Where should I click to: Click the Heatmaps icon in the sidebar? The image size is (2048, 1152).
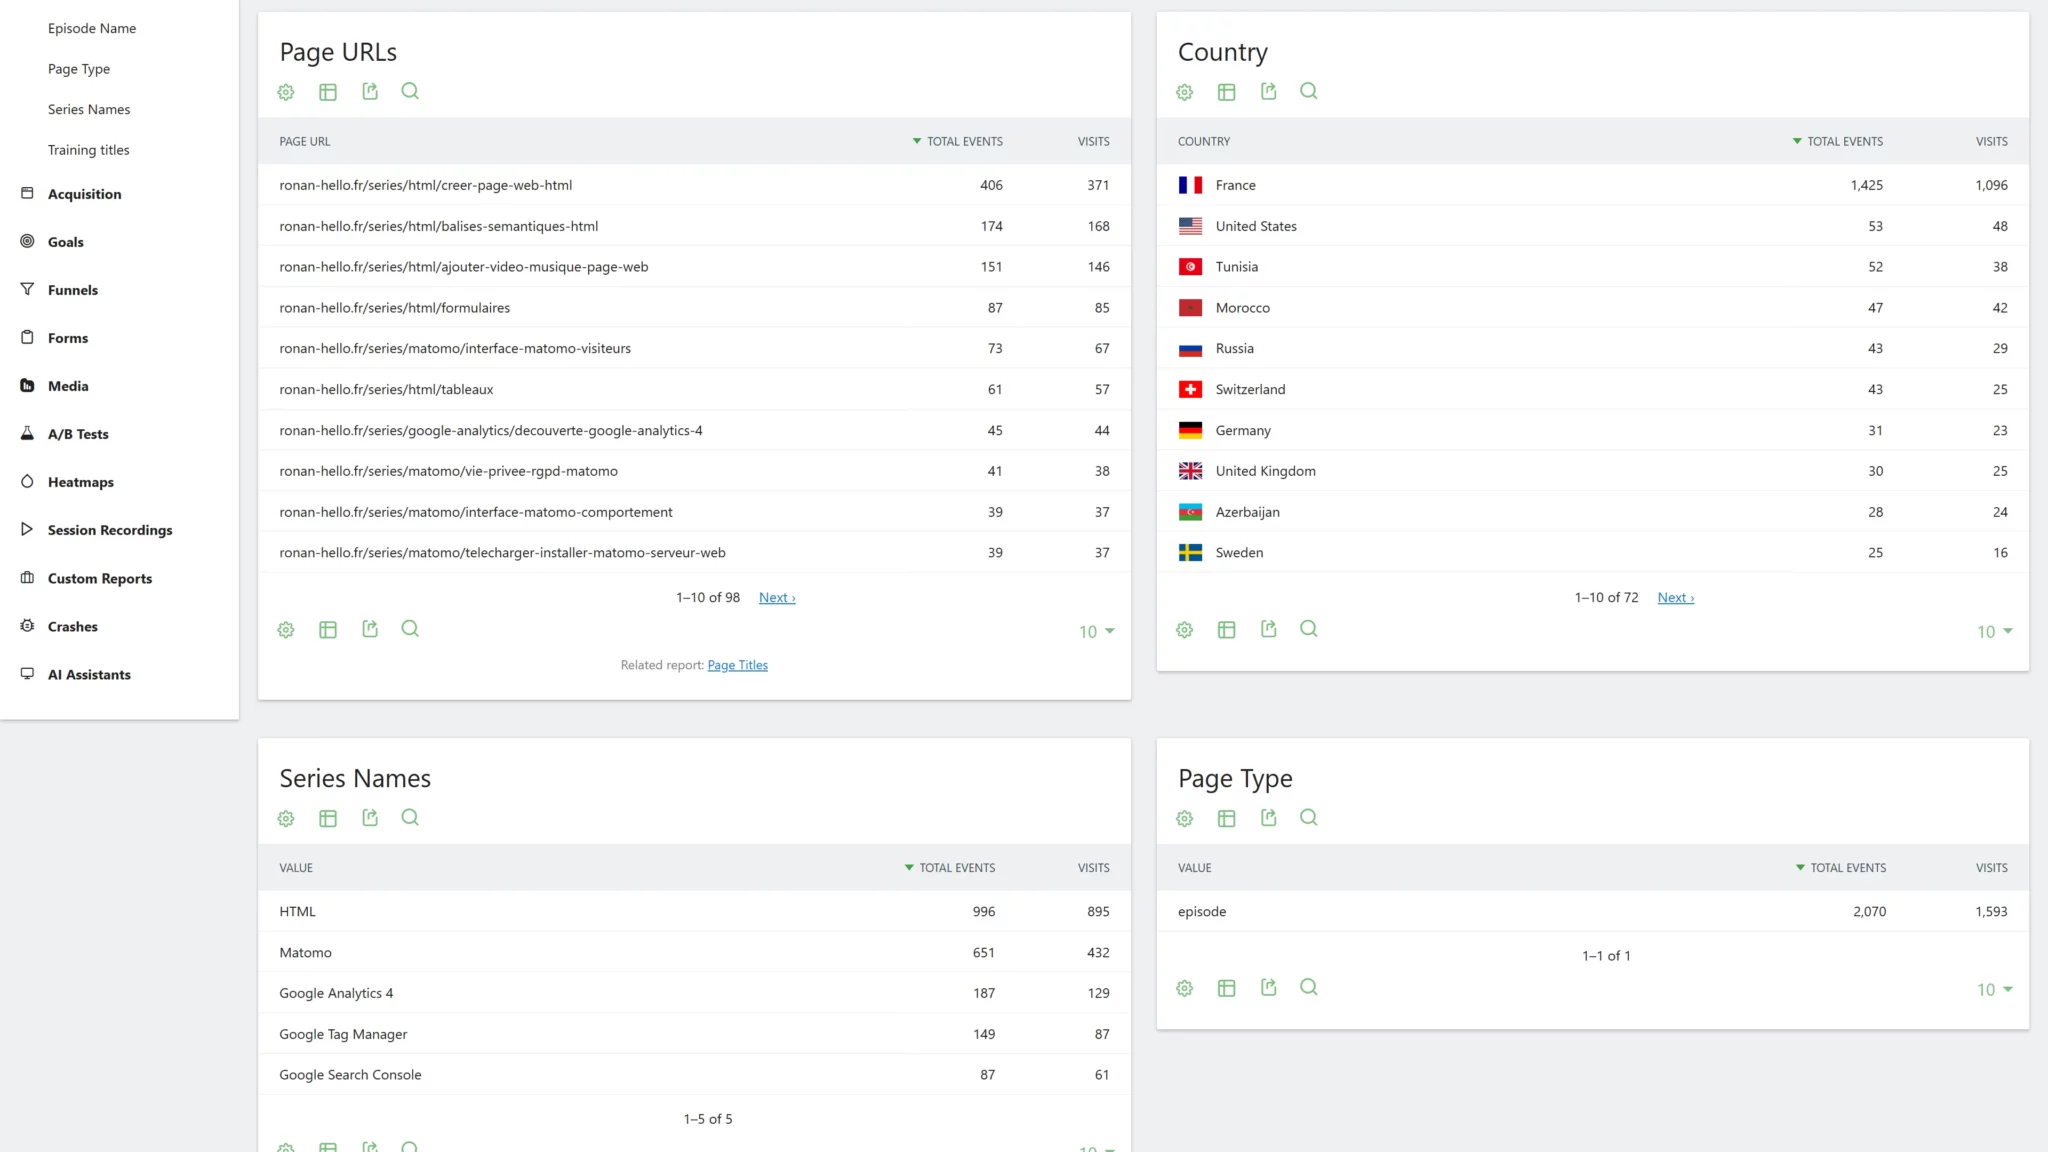27,482
